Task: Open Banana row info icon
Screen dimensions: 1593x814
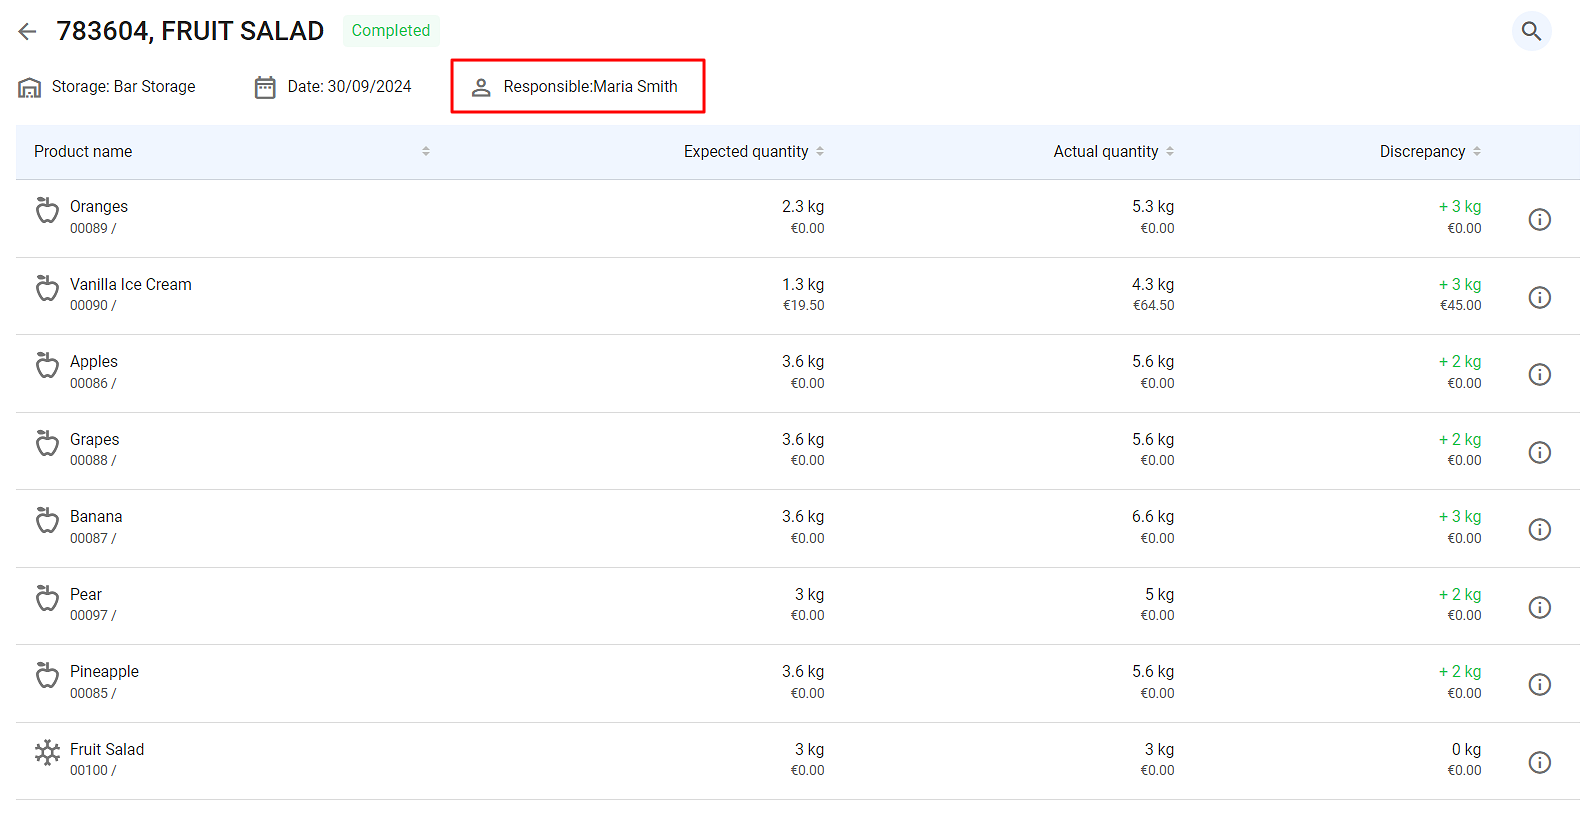Action: coord(1539,529)
